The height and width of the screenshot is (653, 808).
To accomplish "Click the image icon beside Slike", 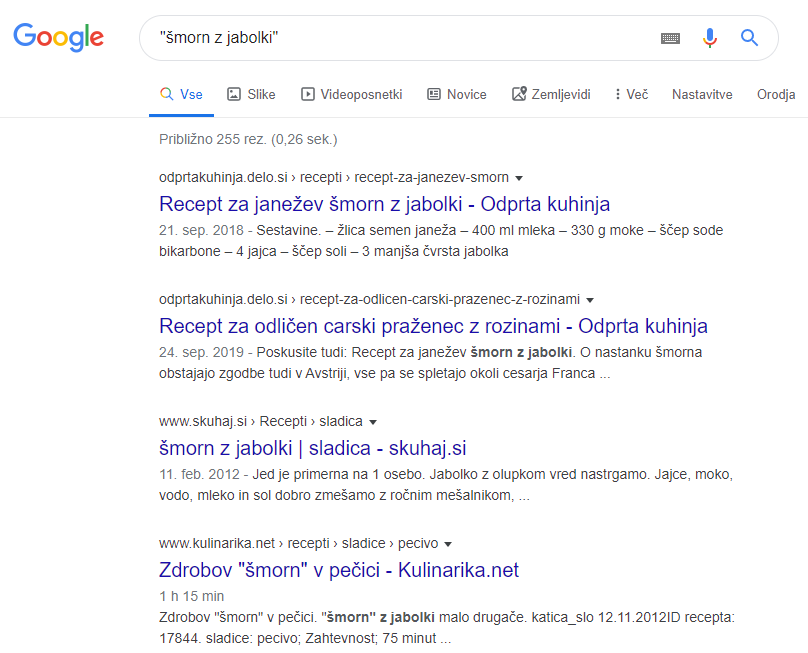I will pos(234,94).
